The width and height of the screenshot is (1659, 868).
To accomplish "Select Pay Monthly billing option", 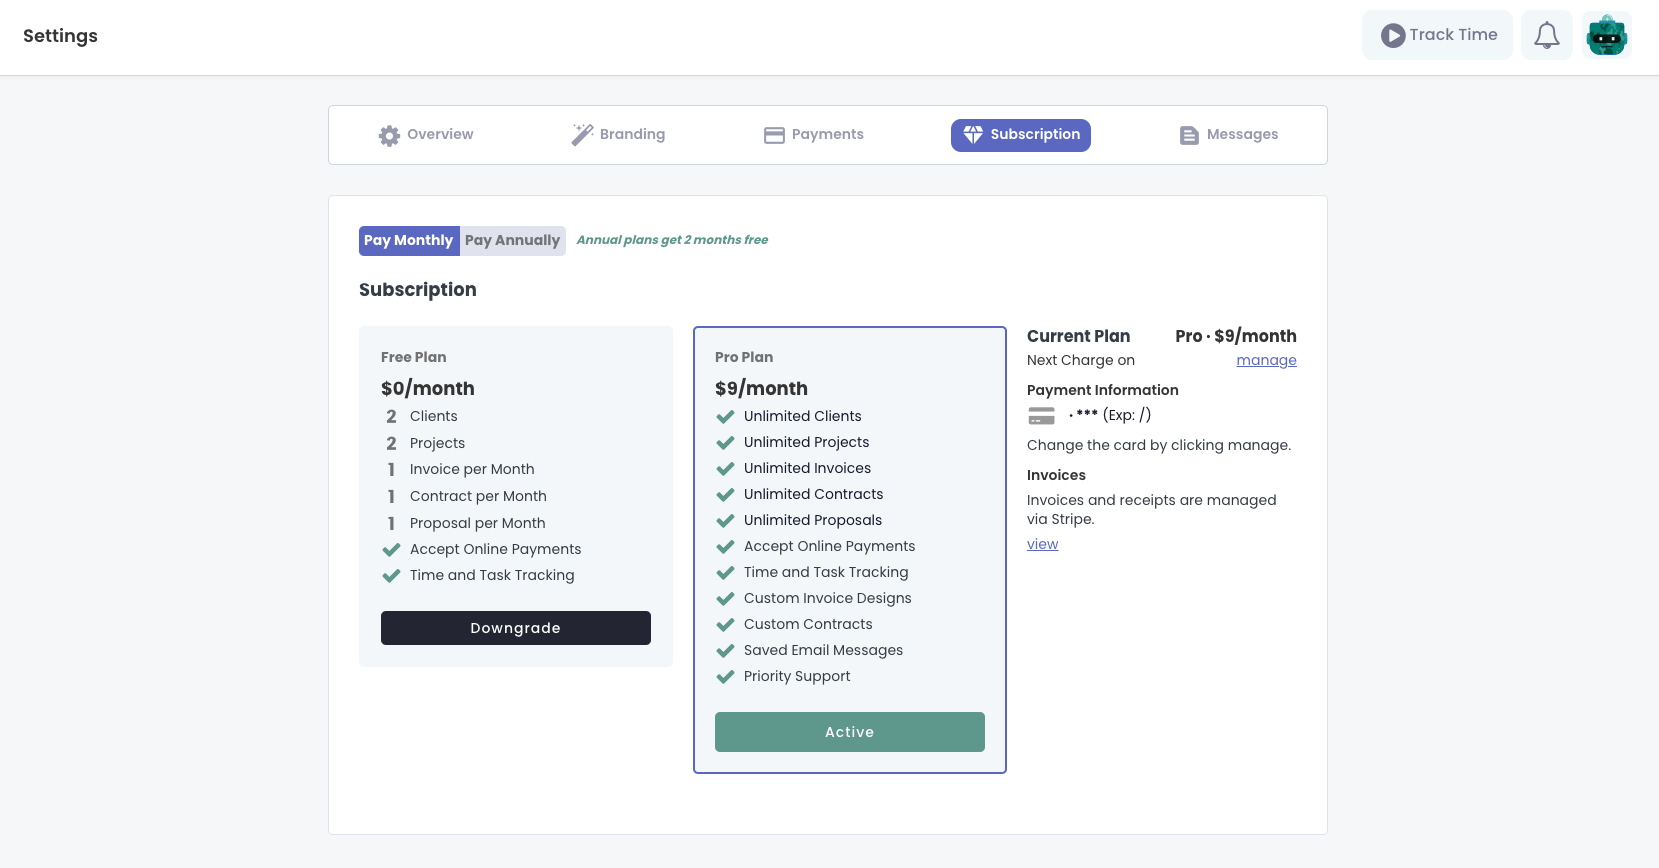I will [x=409, y=241].
